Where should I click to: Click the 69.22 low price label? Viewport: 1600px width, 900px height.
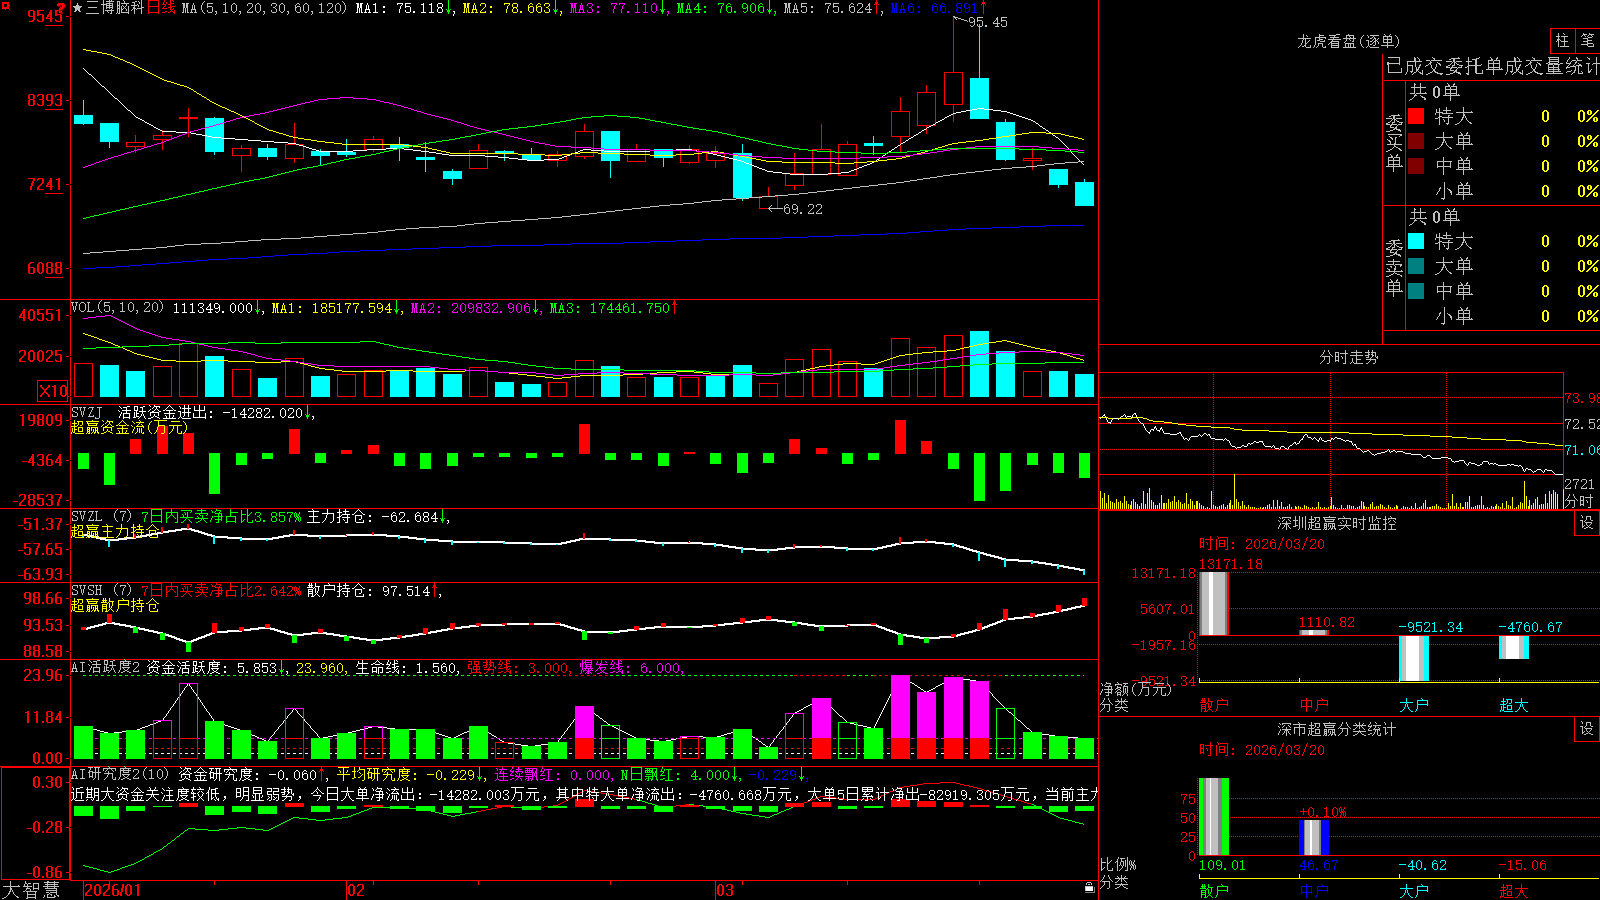[802, 209]
